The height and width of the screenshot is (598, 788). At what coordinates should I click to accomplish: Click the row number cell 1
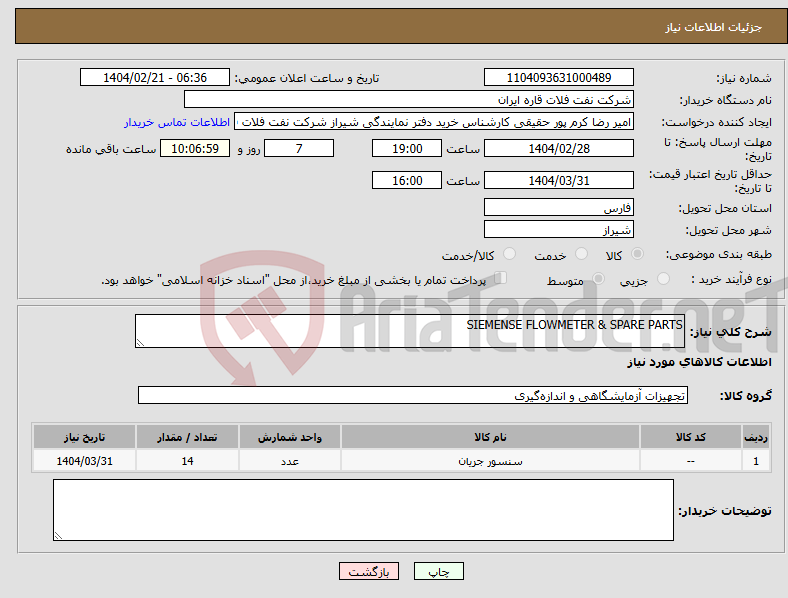point(756,460)
